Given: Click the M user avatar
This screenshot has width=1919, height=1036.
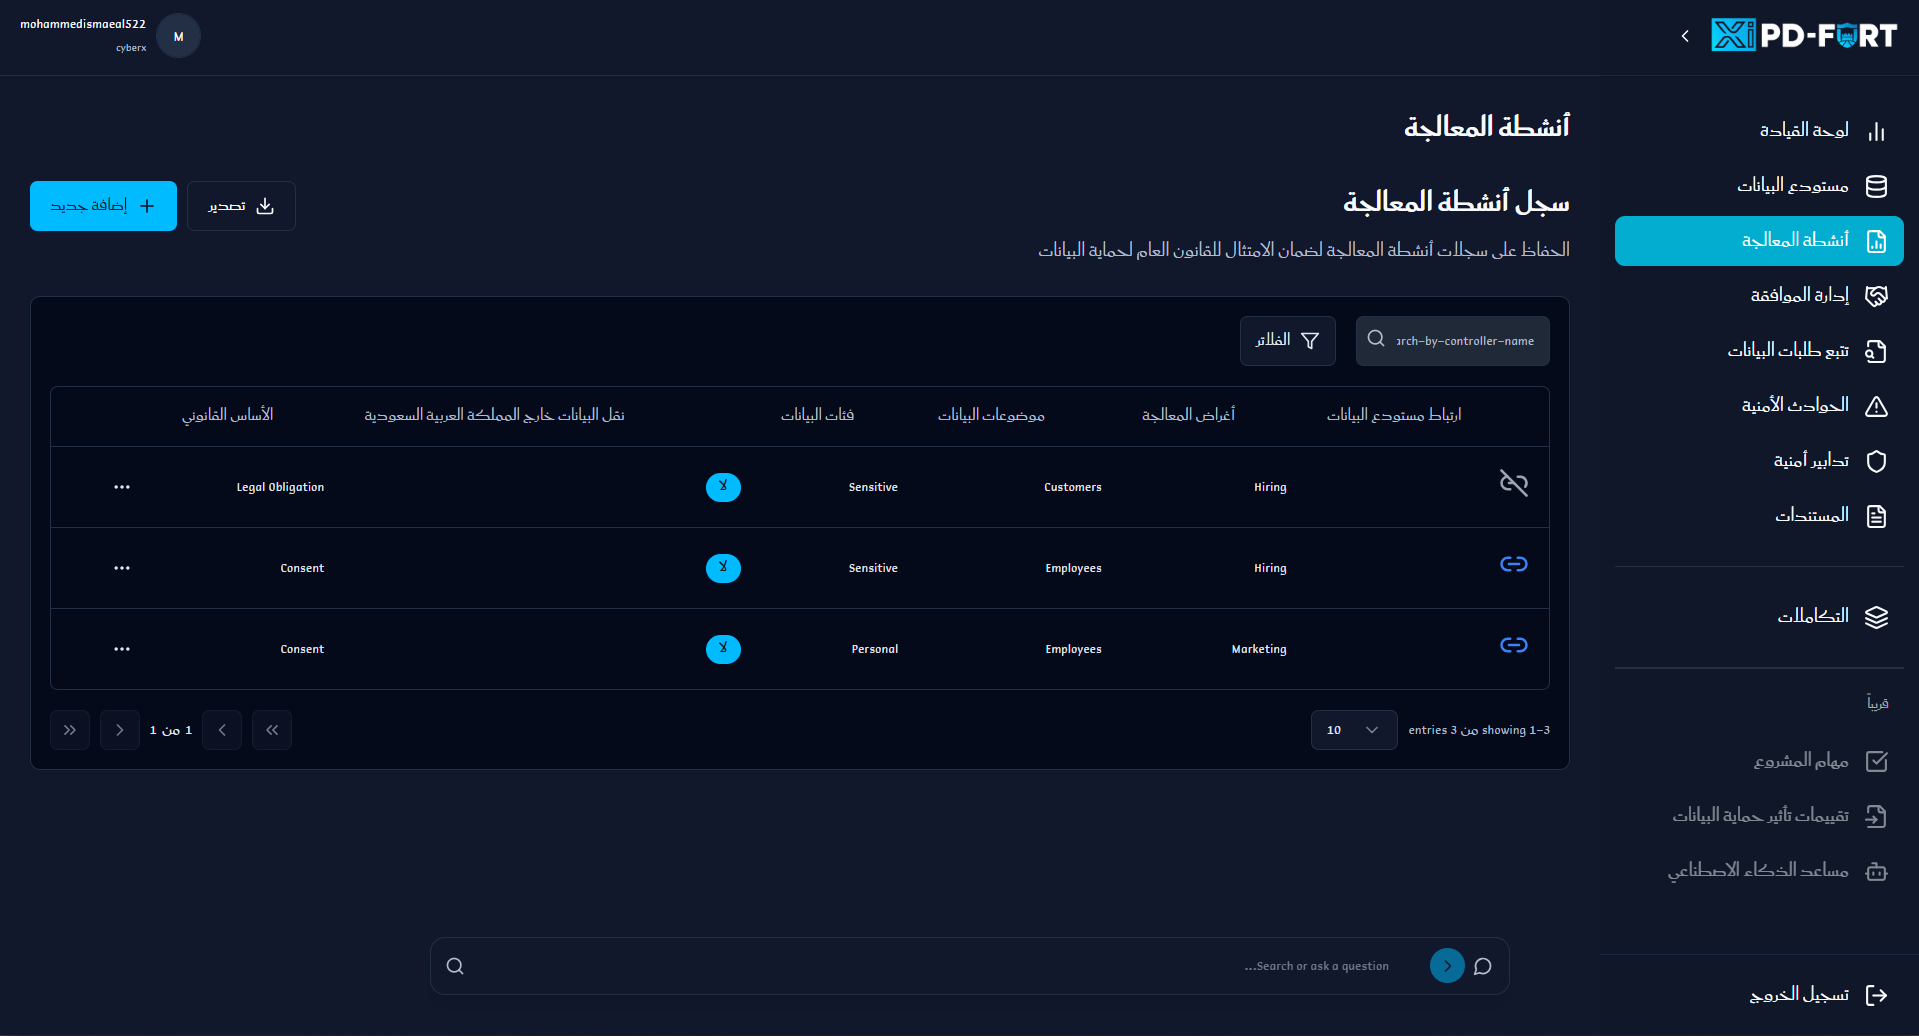Looking at the screenshot, I should click(x=179, y=37).
